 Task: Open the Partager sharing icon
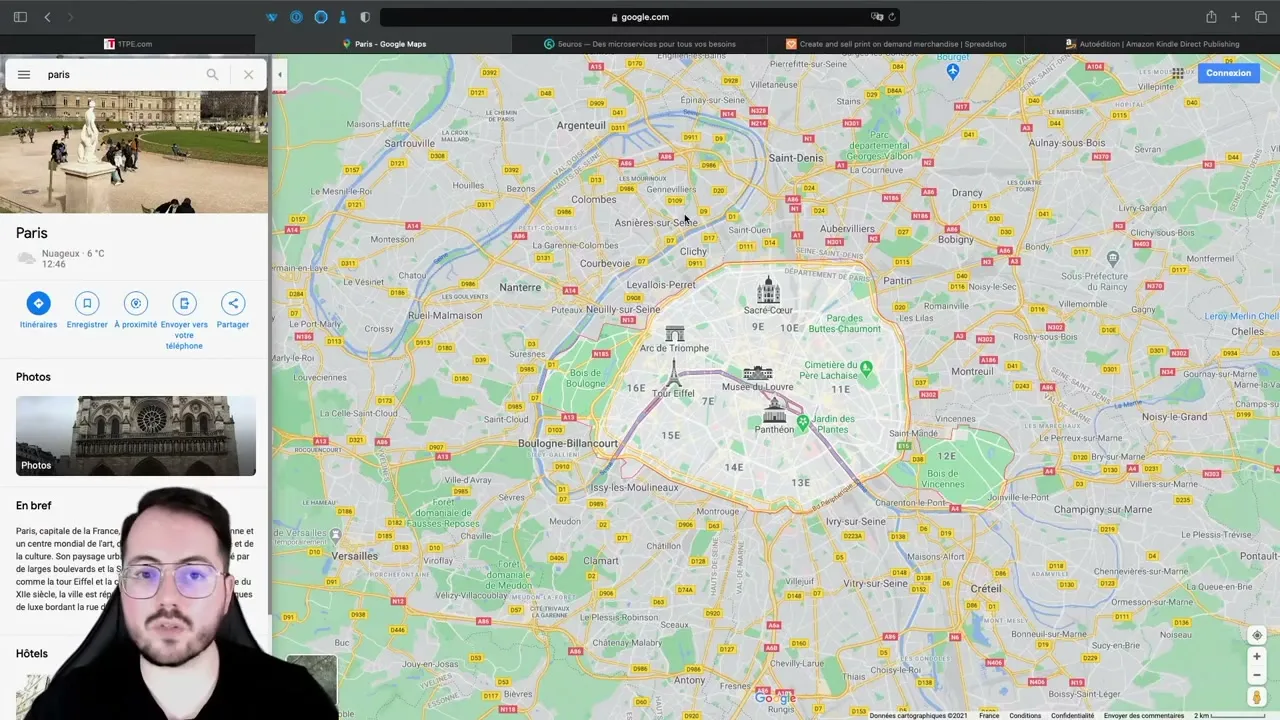click(232, 303)
